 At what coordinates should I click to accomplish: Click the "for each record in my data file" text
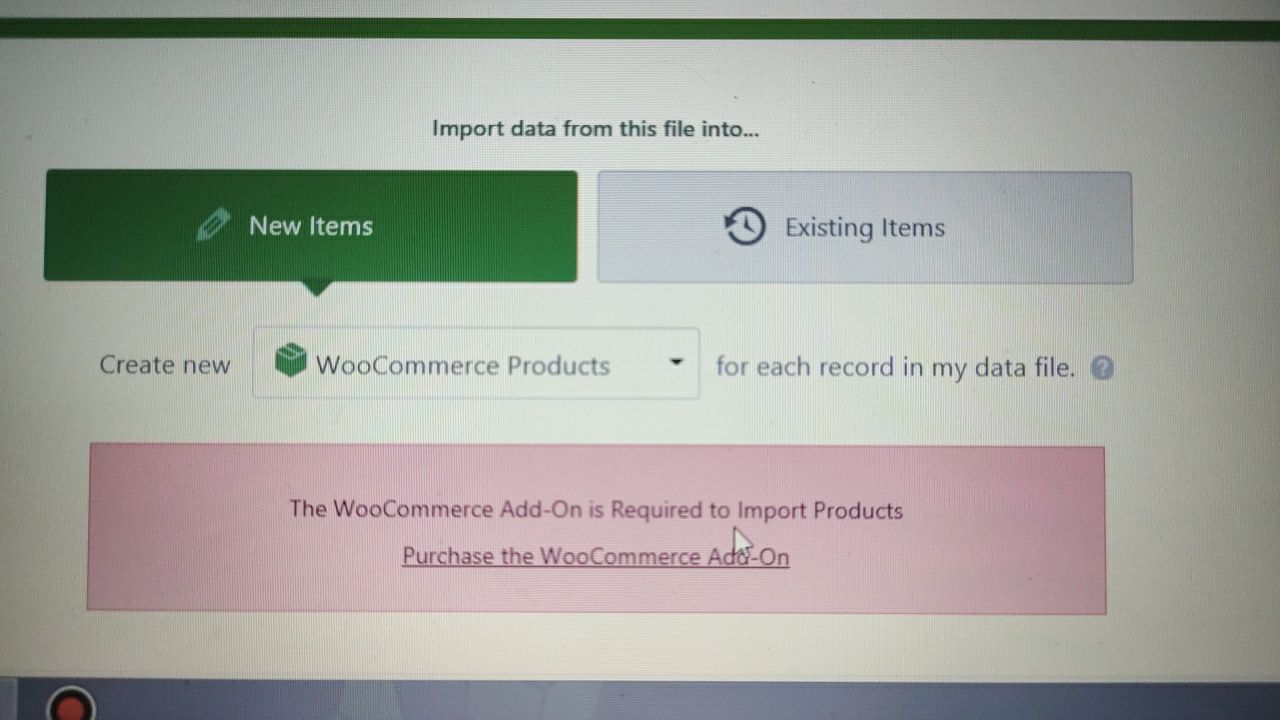895,368
